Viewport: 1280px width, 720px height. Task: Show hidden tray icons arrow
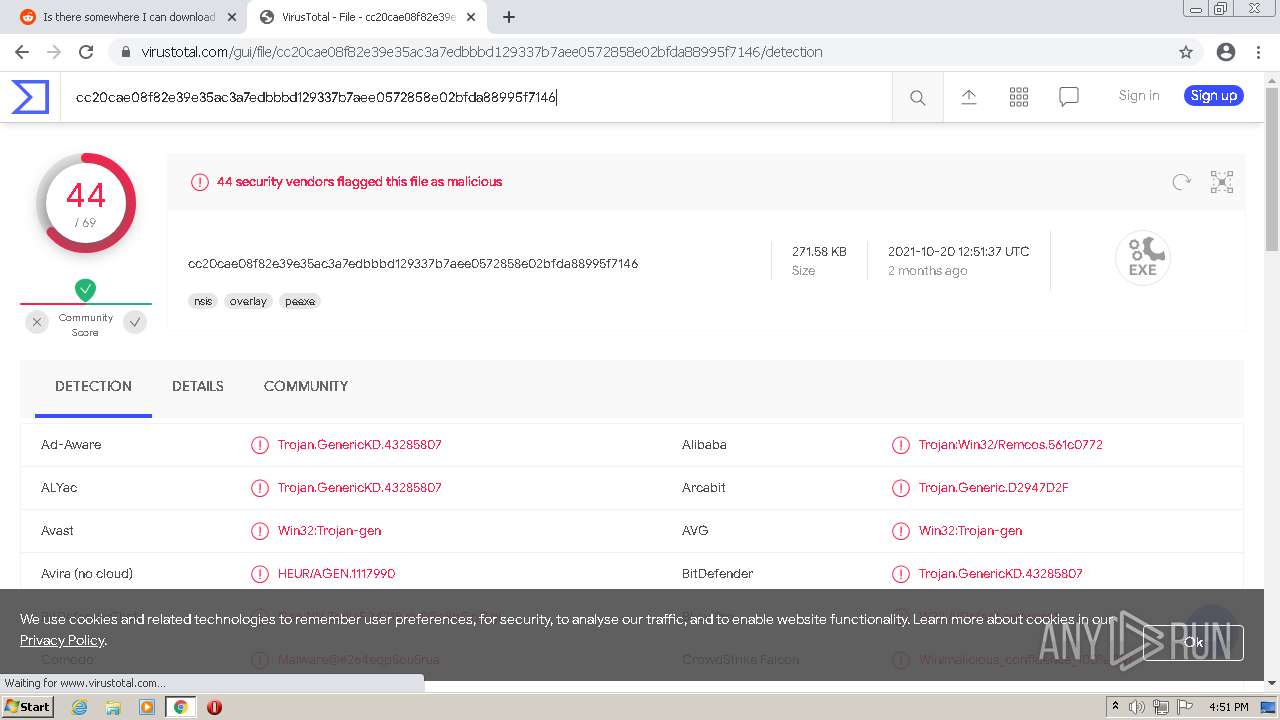click(1115, 707)
